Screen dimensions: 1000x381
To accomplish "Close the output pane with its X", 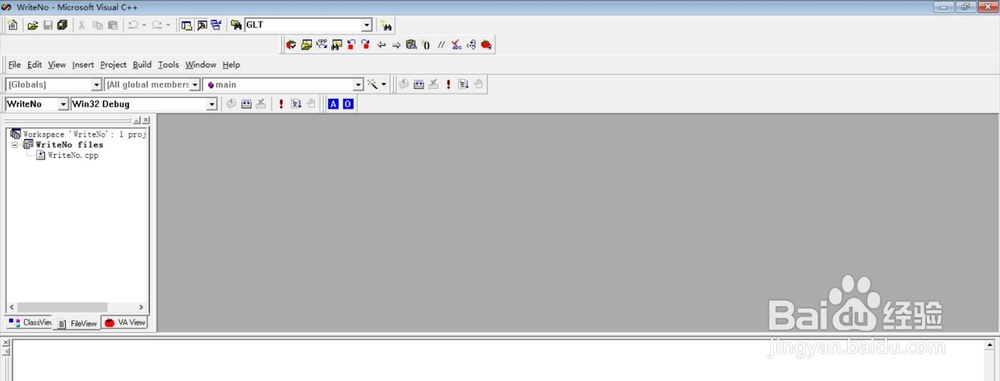I will coord(6,343).
